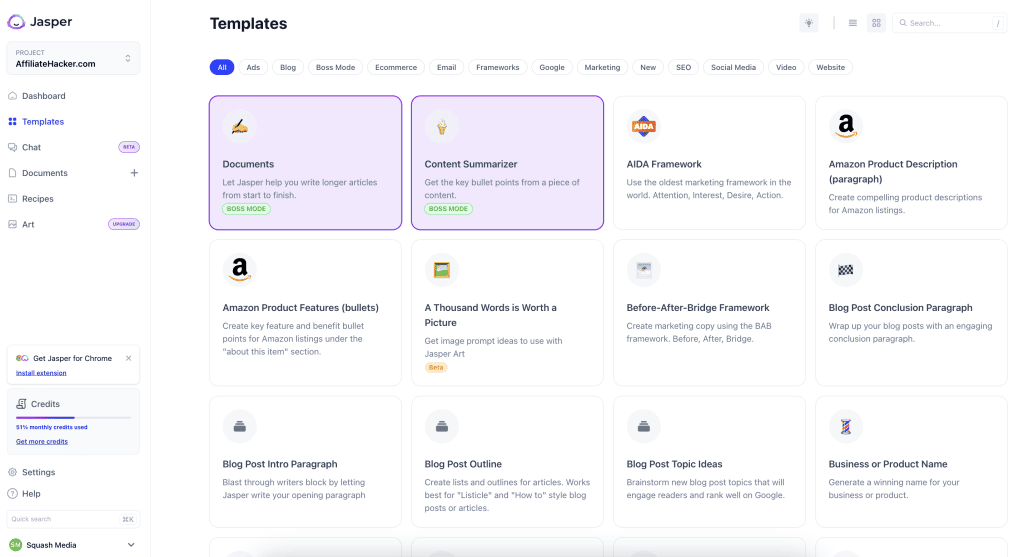
Task: Filter templates by Marketing
Action: [x=602, y=67]
